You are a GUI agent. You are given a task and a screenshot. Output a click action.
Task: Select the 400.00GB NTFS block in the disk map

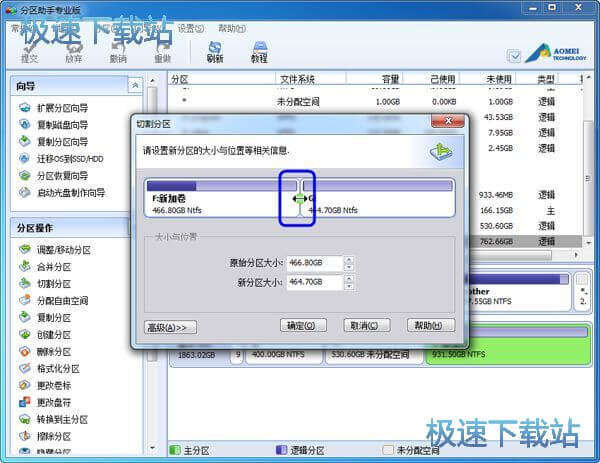(x=283, y=355)
